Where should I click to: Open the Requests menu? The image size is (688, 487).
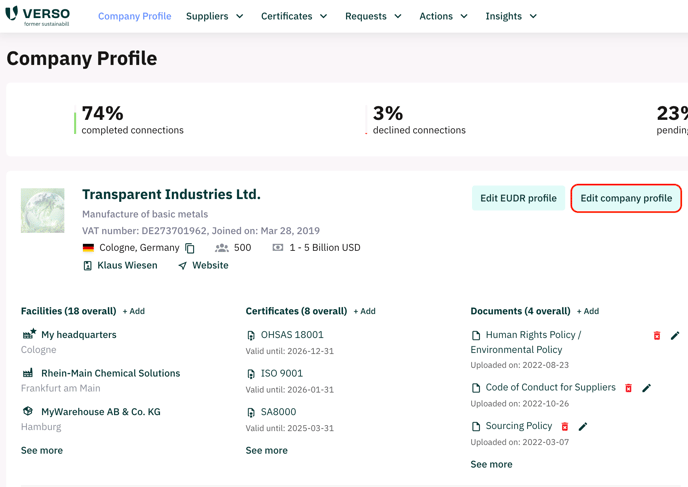coord(366,16)
